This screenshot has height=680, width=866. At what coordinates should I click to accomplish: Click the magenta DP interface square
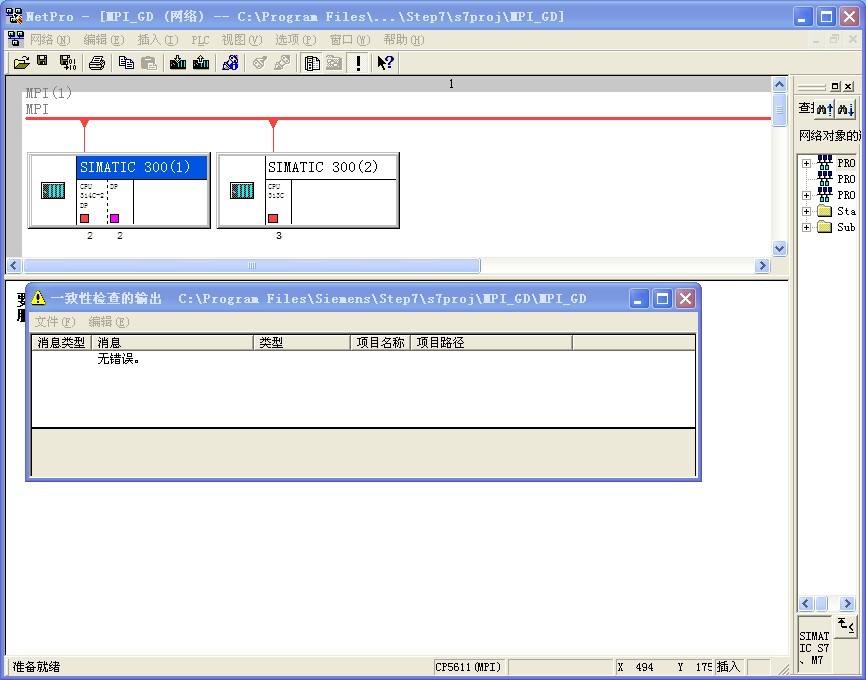point(114,218)
